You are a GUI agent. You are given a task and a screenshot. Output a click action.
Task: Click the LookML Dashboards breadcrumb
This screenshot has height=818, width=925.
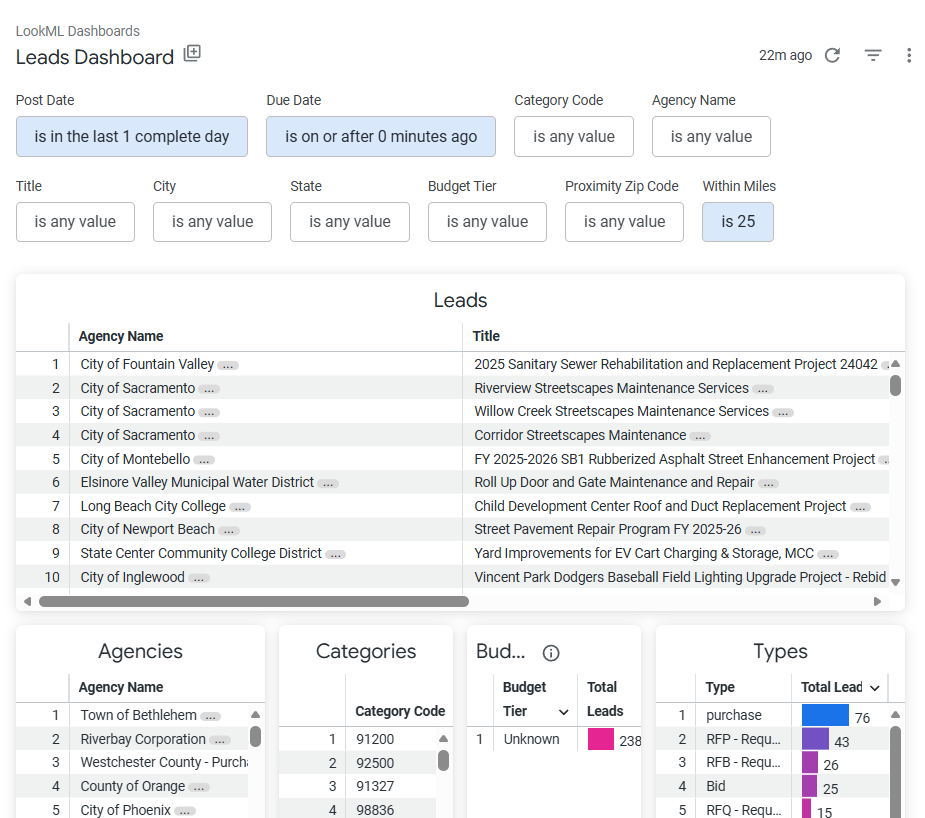(x=77, y=31)
